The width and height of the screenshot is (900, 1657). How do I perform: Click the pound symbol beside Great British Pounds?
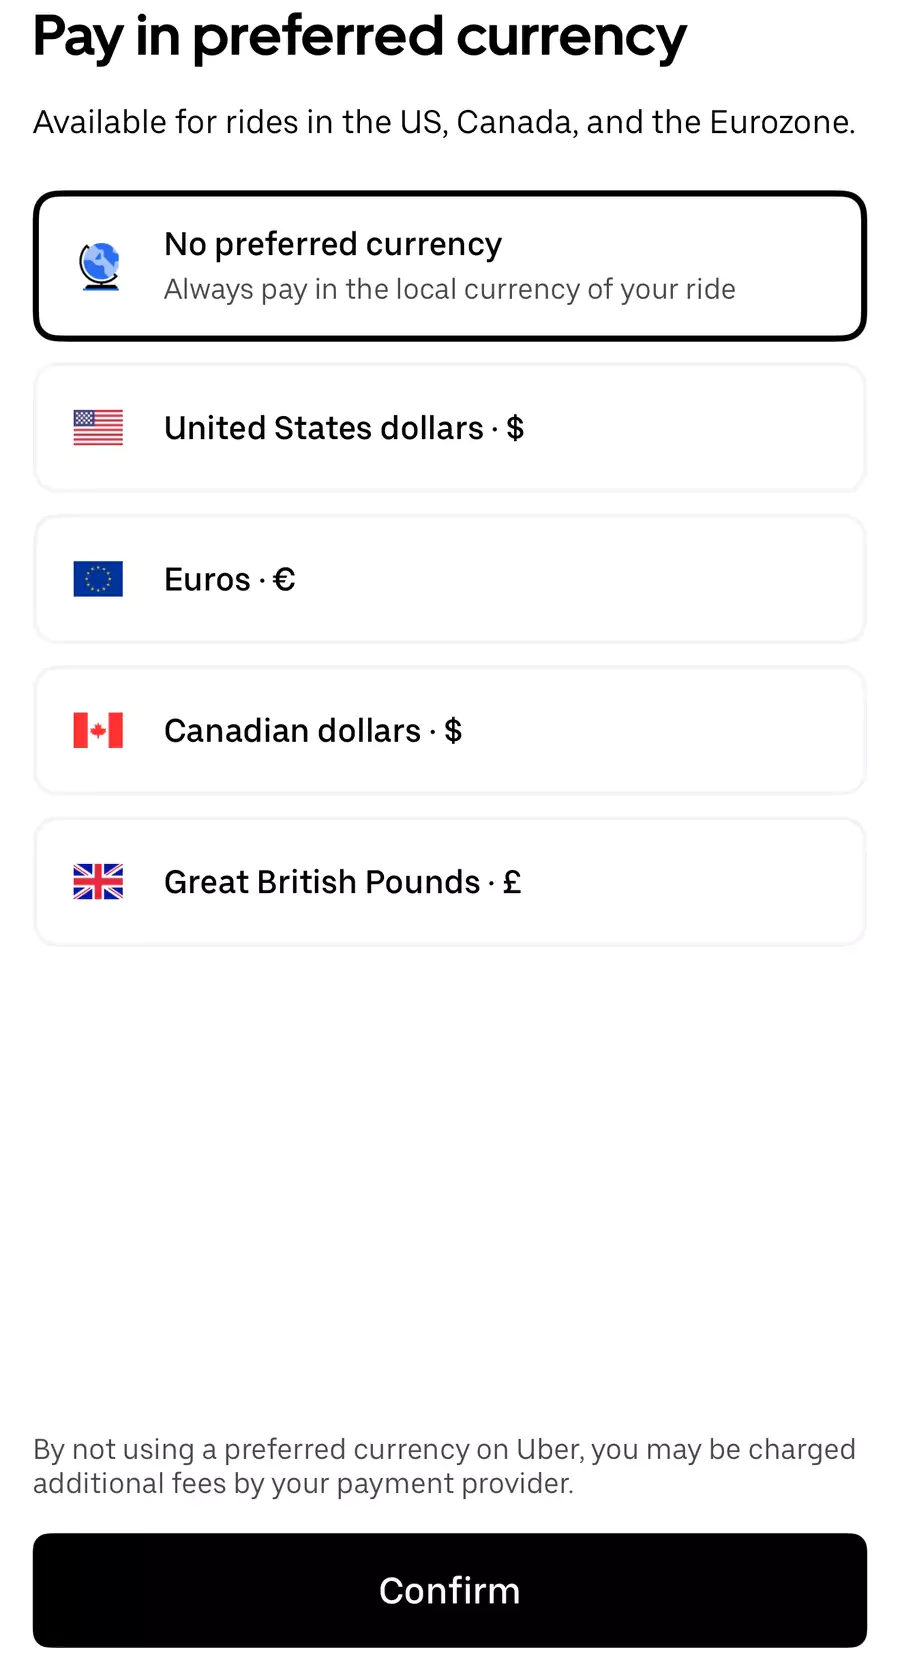[512, 882]
